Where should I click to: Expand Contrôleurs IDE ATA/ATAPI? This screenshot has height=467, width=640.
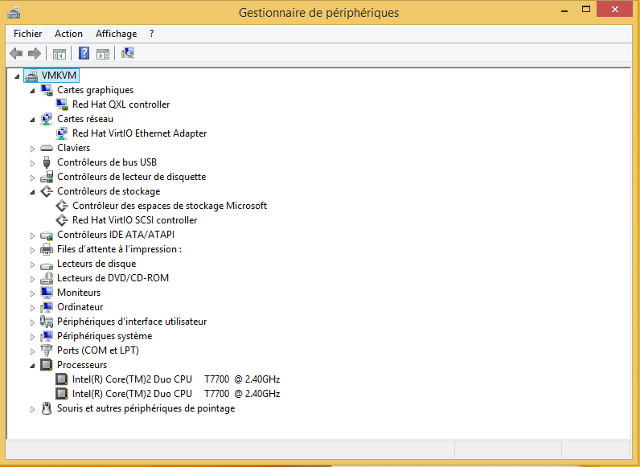pyautogui.click(x=33, y=236)
